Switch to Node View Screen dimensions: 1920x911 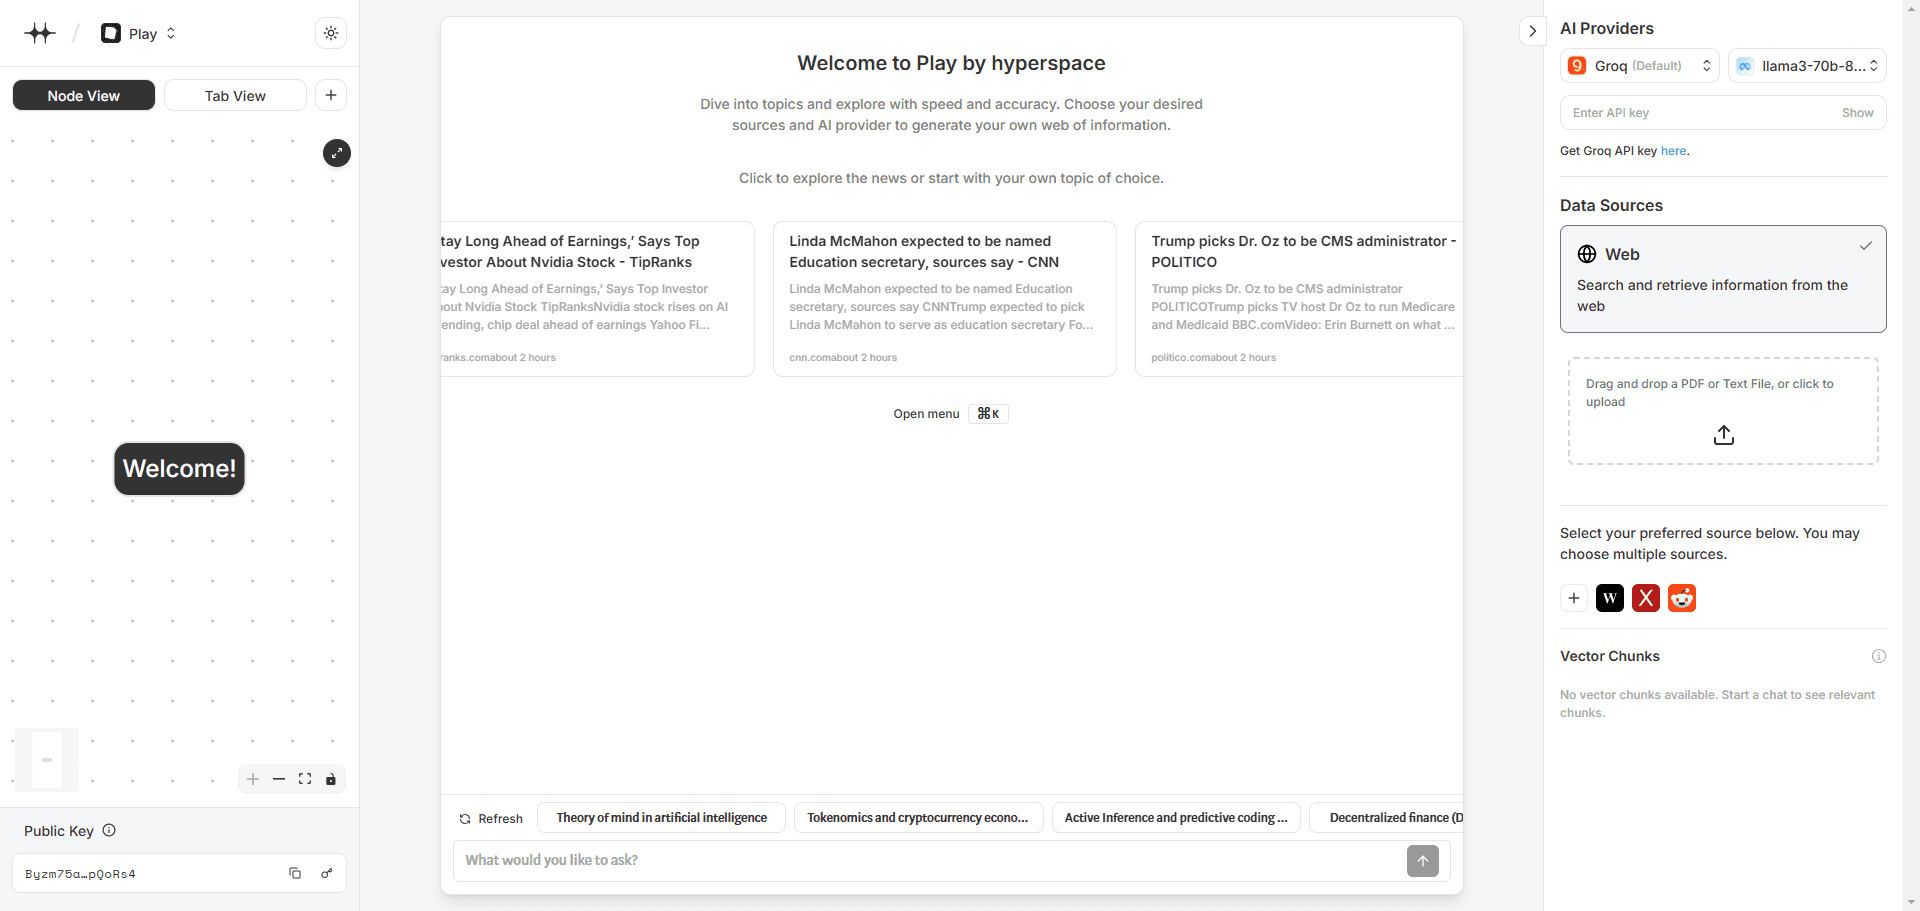point(84,95)
